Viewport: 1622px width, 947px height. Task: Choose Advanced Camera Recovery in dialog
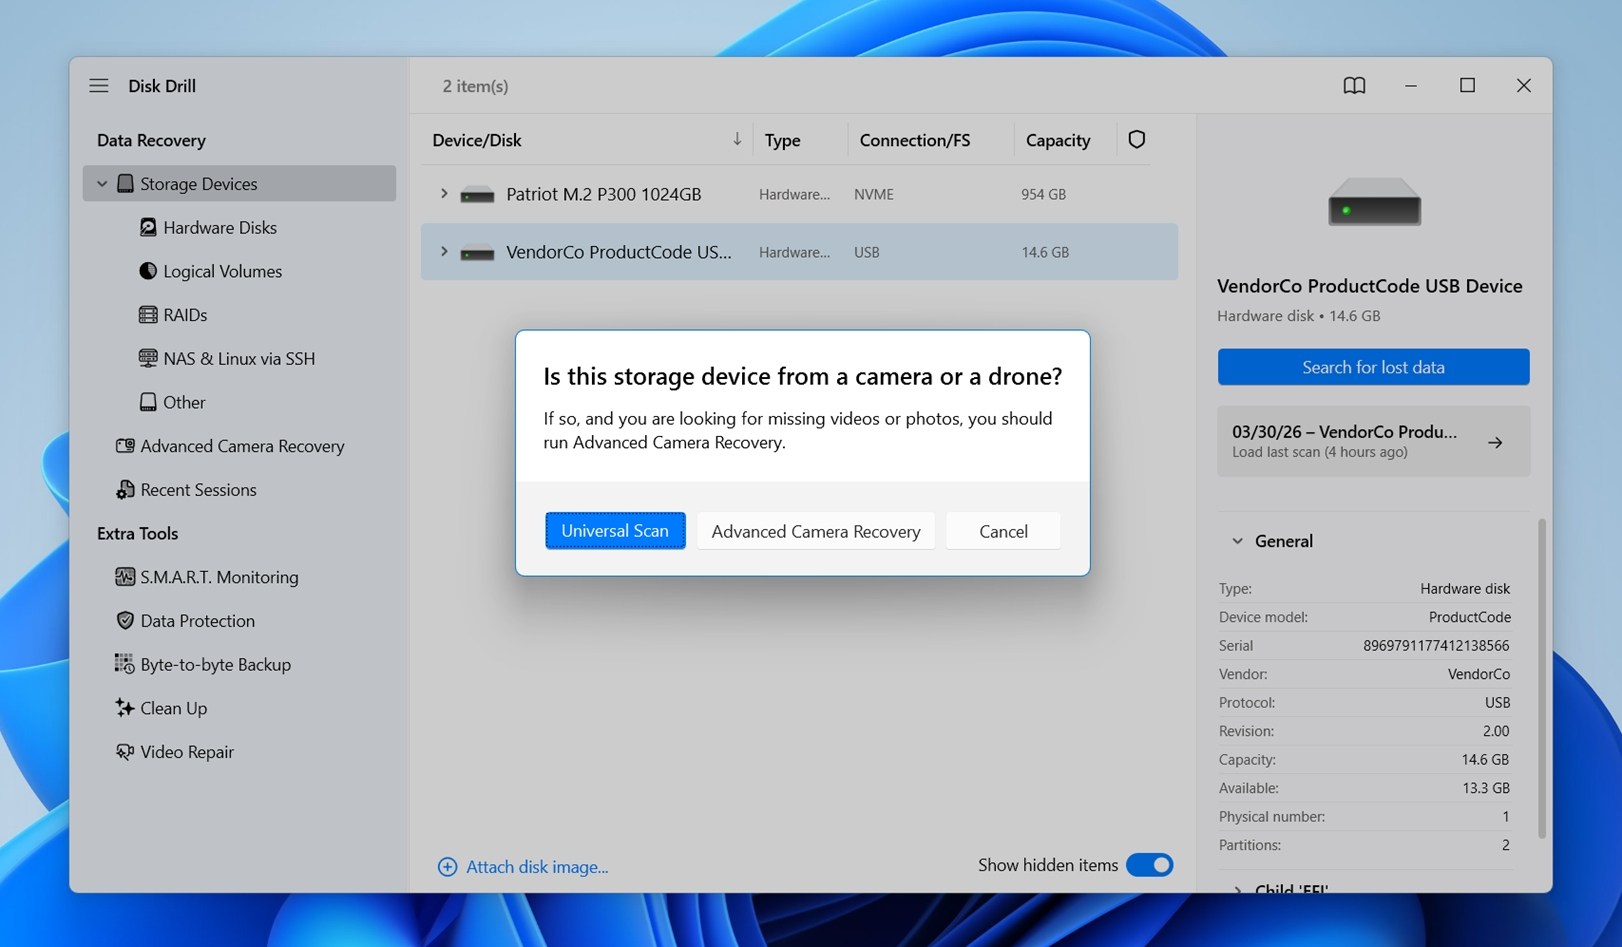click(816, 531)
